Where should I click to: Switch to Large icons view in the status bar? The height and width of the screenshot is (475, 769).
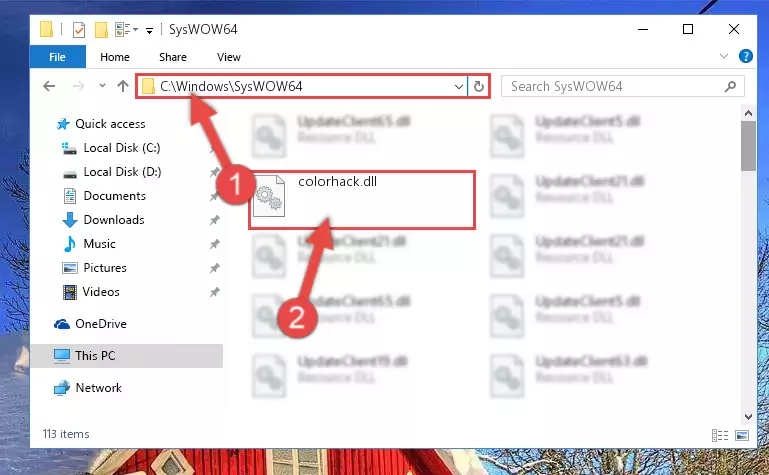742,435
